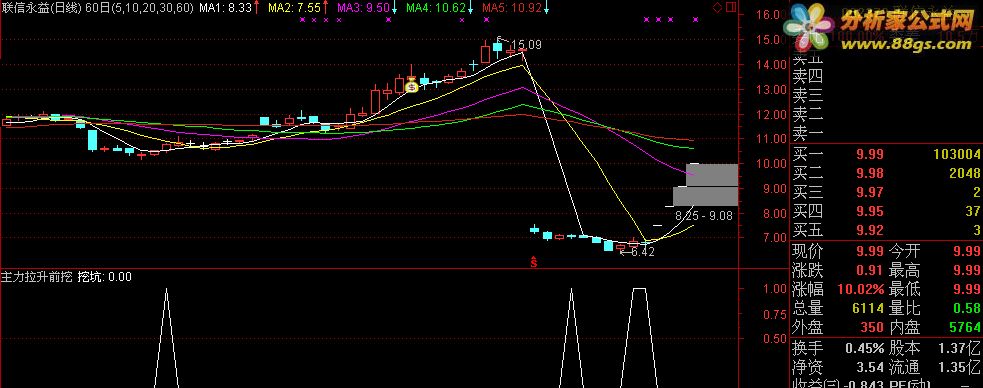Click the red S signal marker below candles
Image resolution: width=983 pixels, height=388 pixels.
tap(534, 262)
